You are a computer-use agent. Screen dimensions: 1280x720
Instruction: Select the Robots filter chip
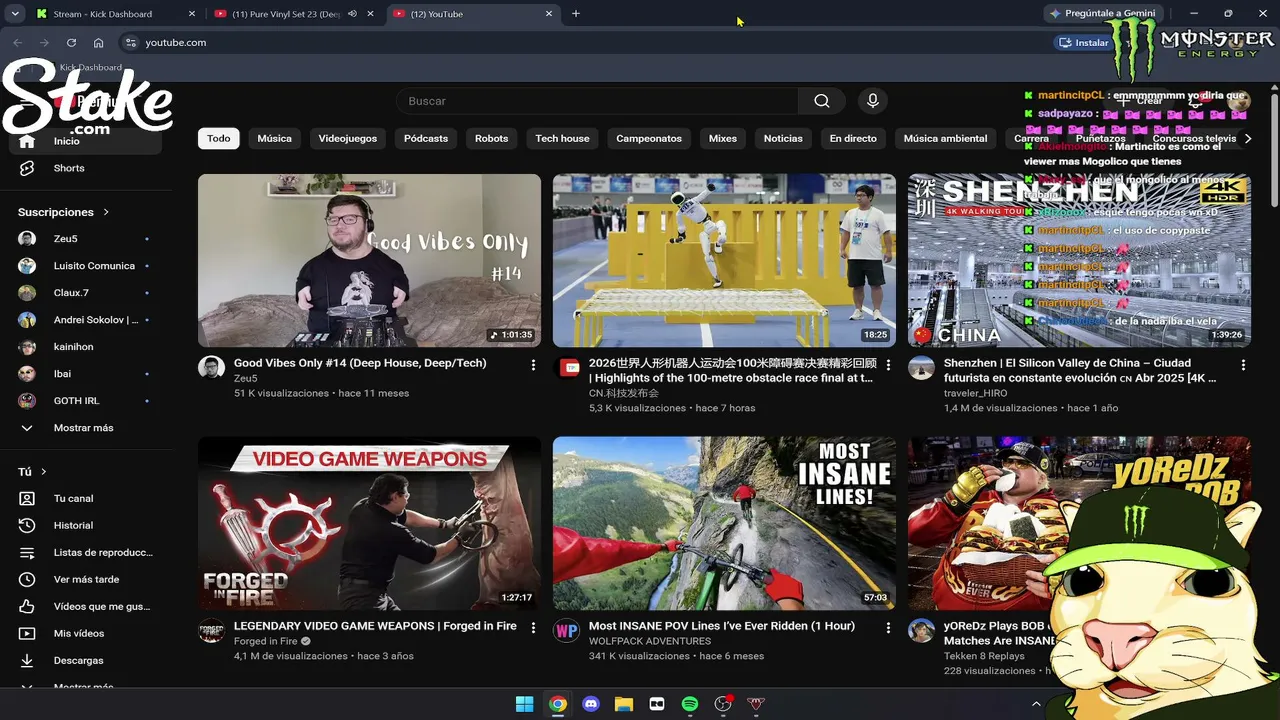pyautogui.click(x=491, y=139)
